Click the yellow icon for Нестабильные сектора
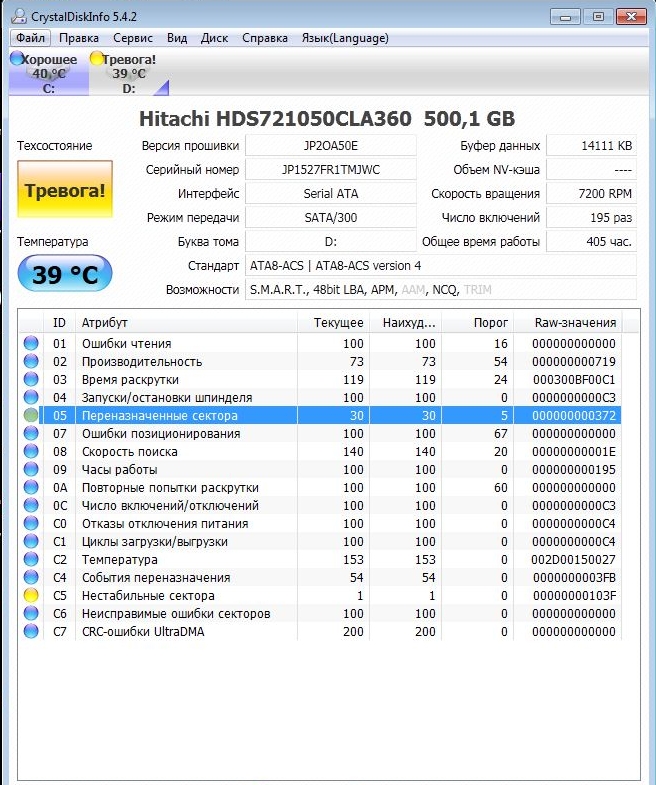The image size is (656, 785). (x=31, y=596)
